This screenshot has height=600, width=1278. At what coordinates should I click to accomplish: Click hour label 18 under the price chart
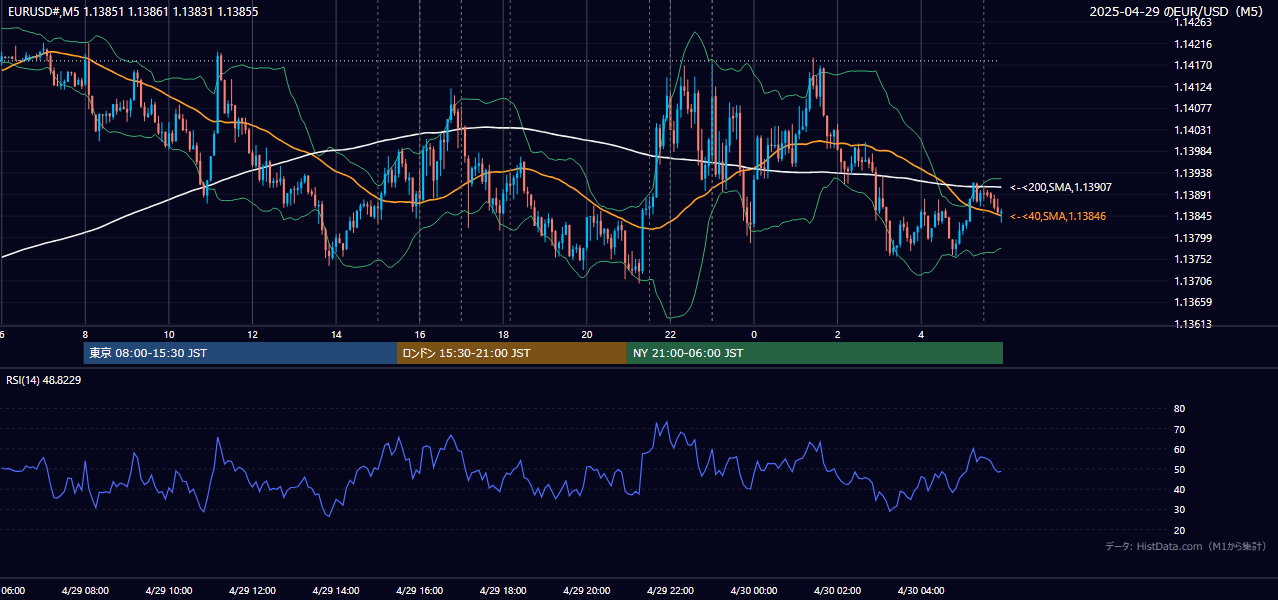coord(504,334)
